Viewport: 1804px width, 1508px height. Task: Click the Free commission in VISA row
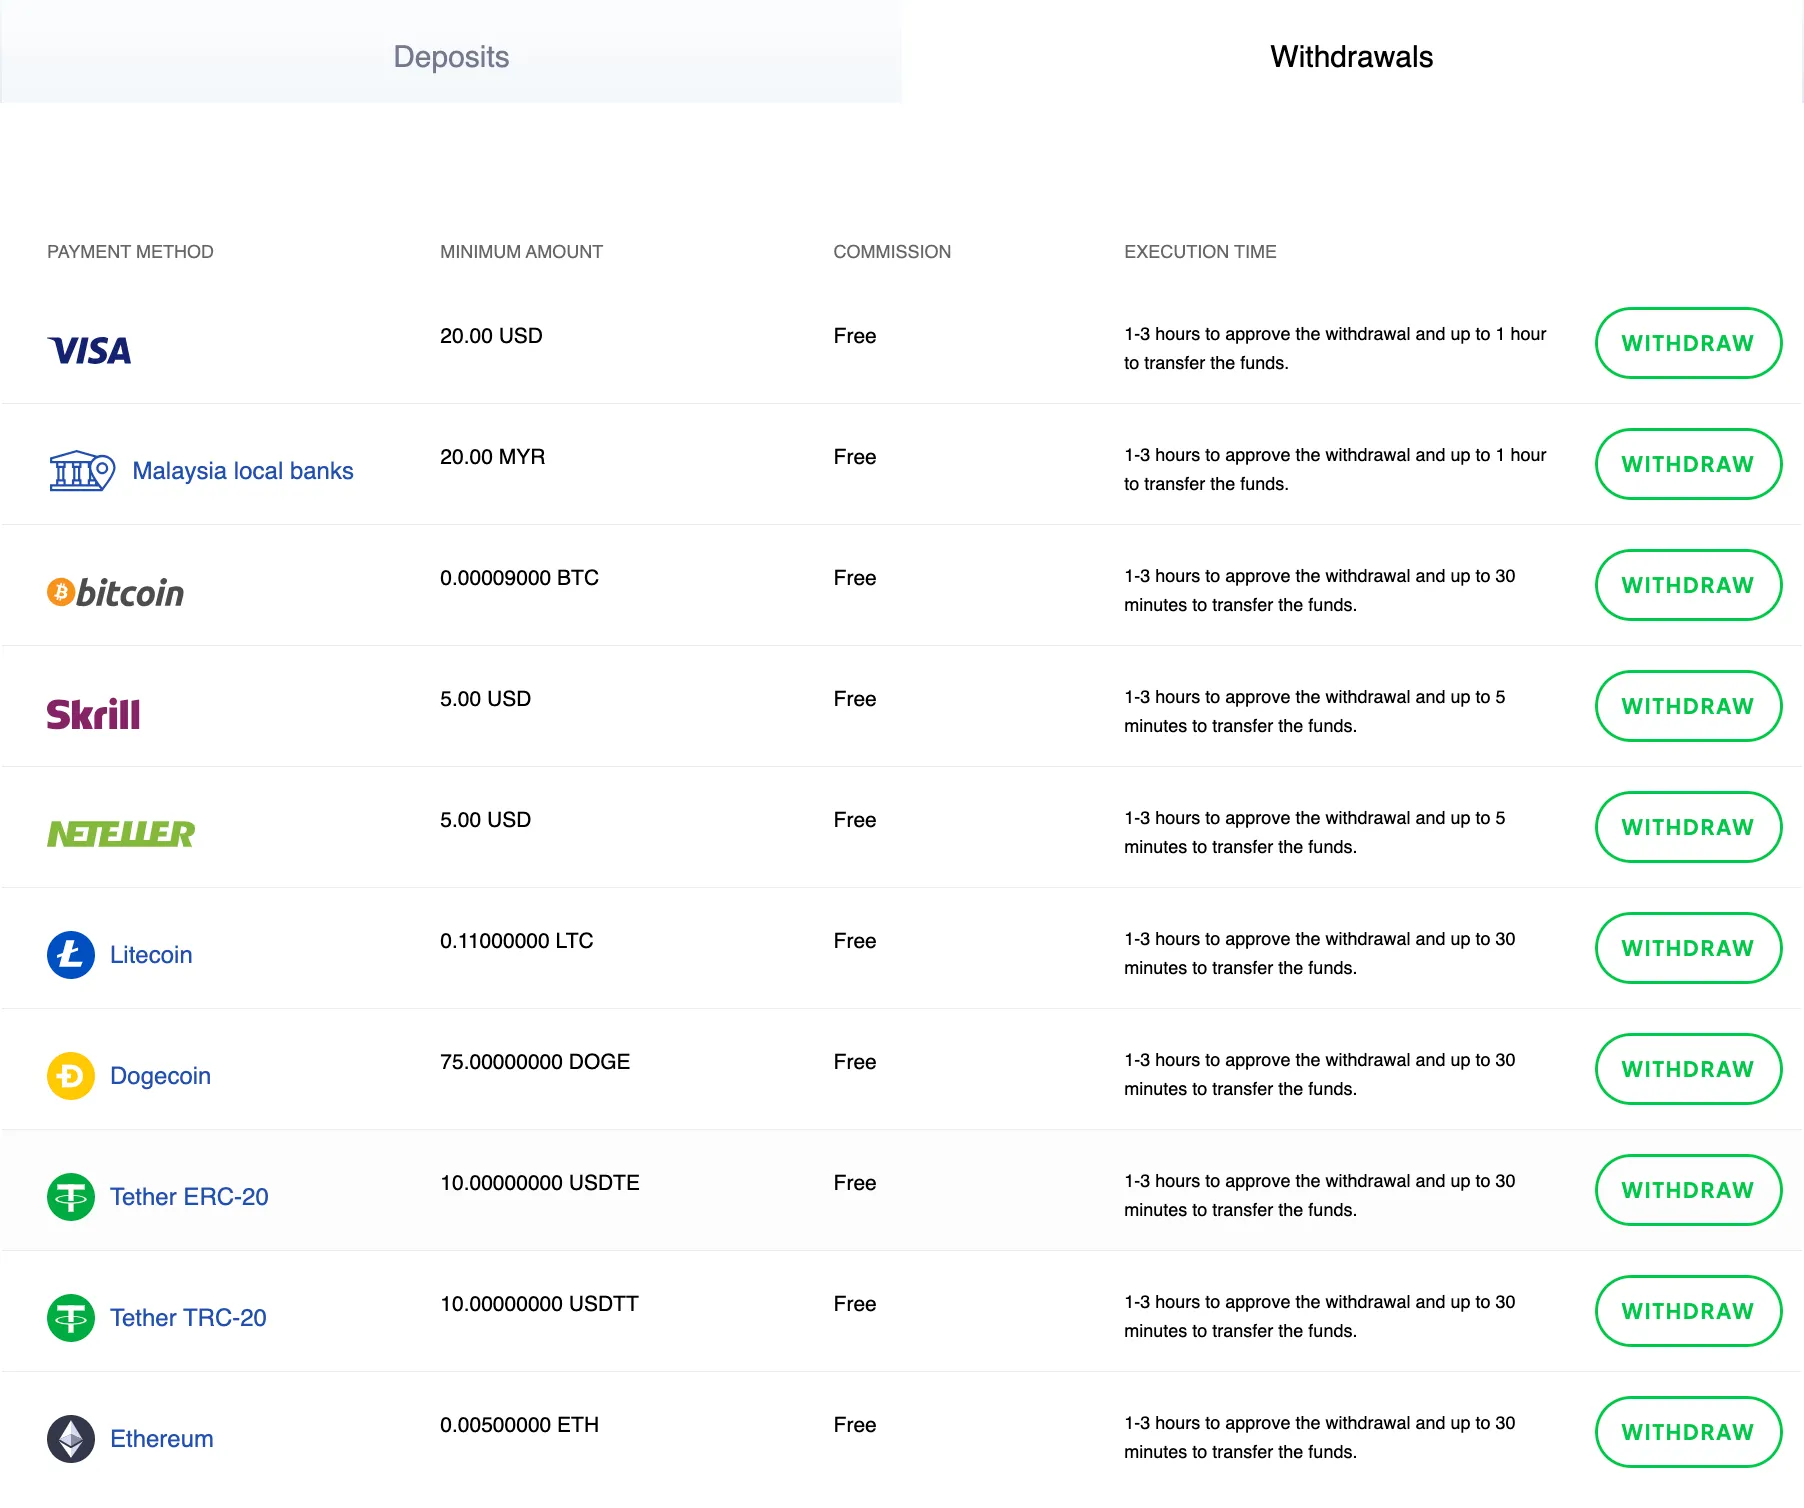[855, 336]
